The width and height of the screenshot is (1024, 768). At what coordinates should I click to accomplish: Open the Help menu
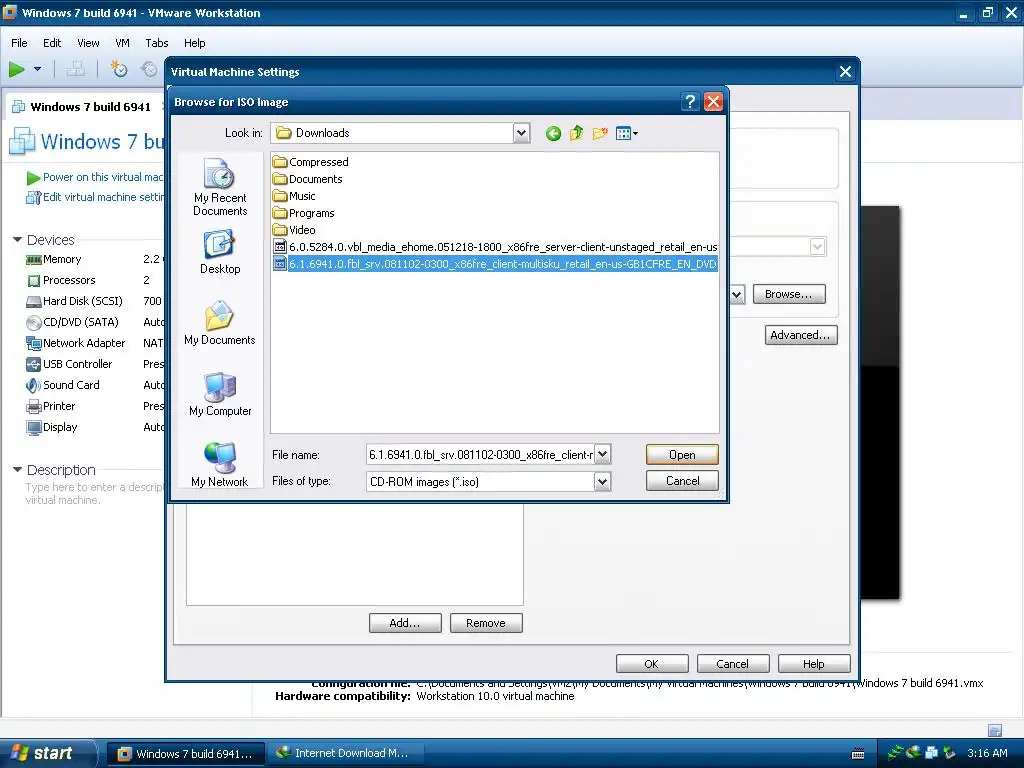pyautogui.click(x=195, y=43)
